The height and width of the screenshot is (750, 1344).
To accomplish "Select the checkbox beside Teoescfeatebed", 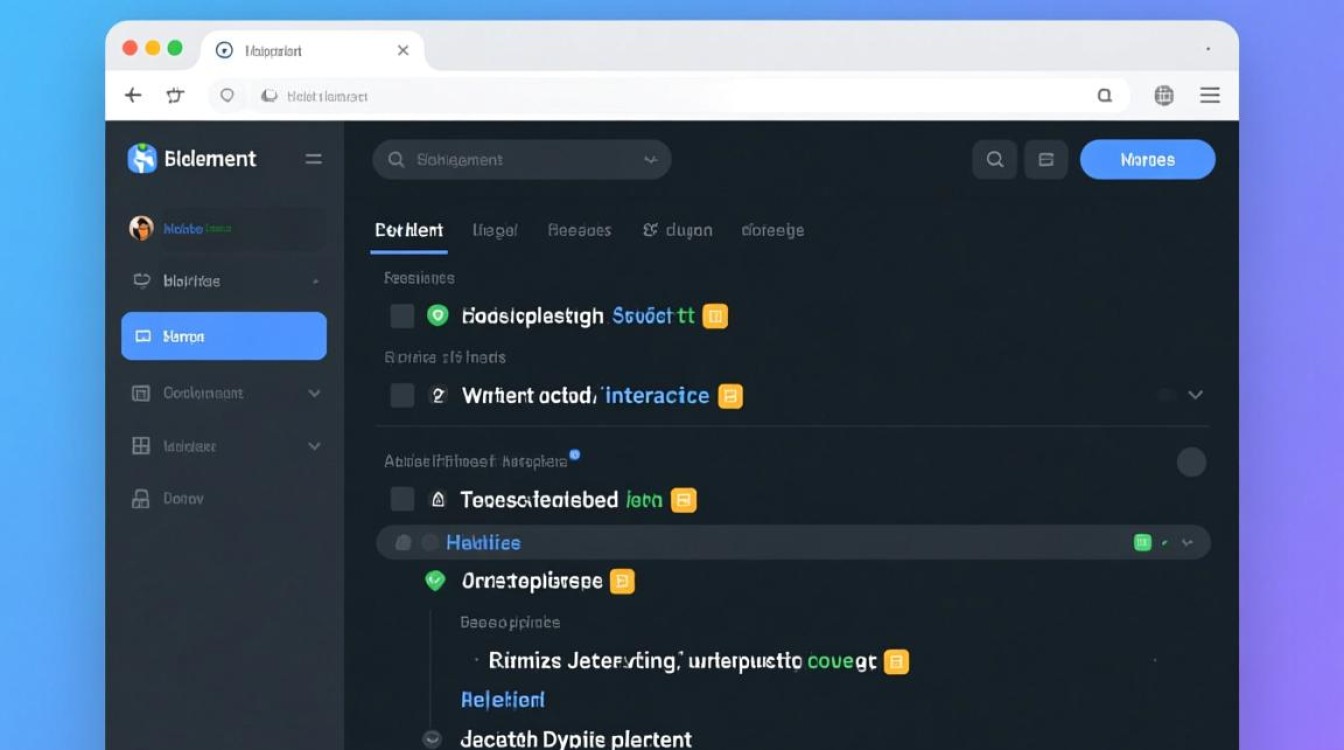I will tap(402, 498).
